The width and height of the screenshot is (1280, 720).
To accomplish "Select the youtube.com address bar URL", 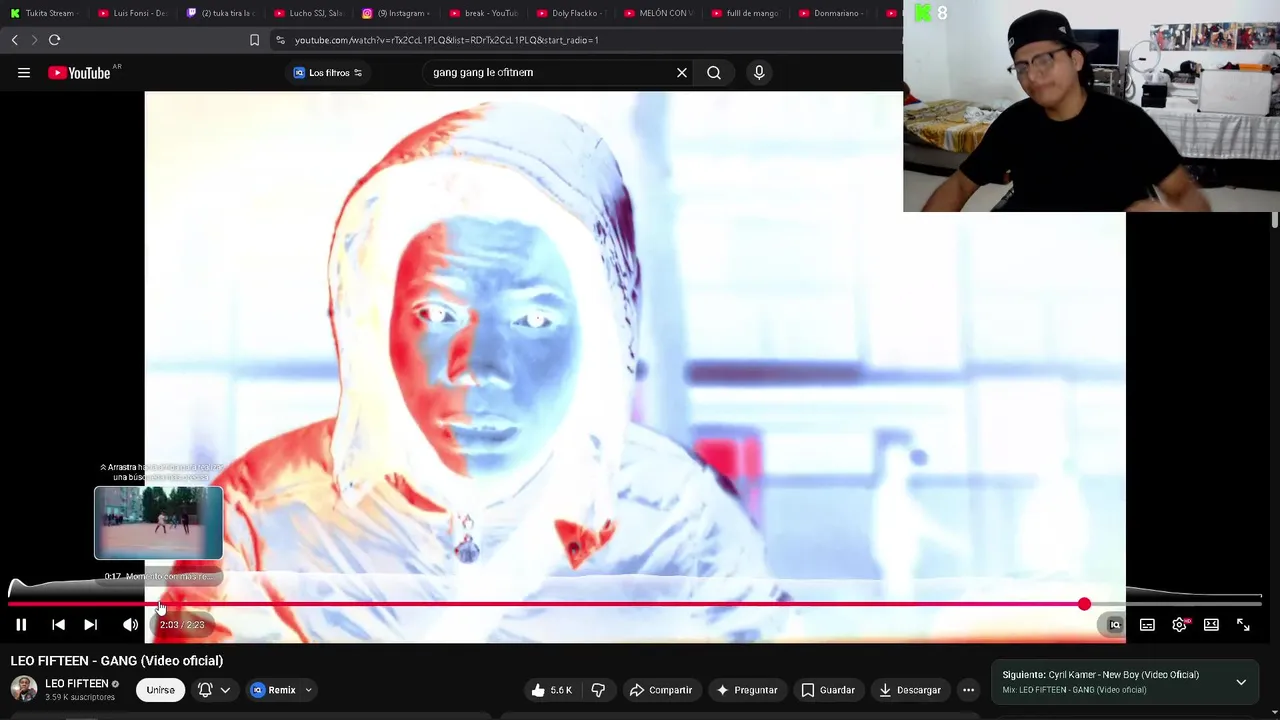I will coord(446,40).
